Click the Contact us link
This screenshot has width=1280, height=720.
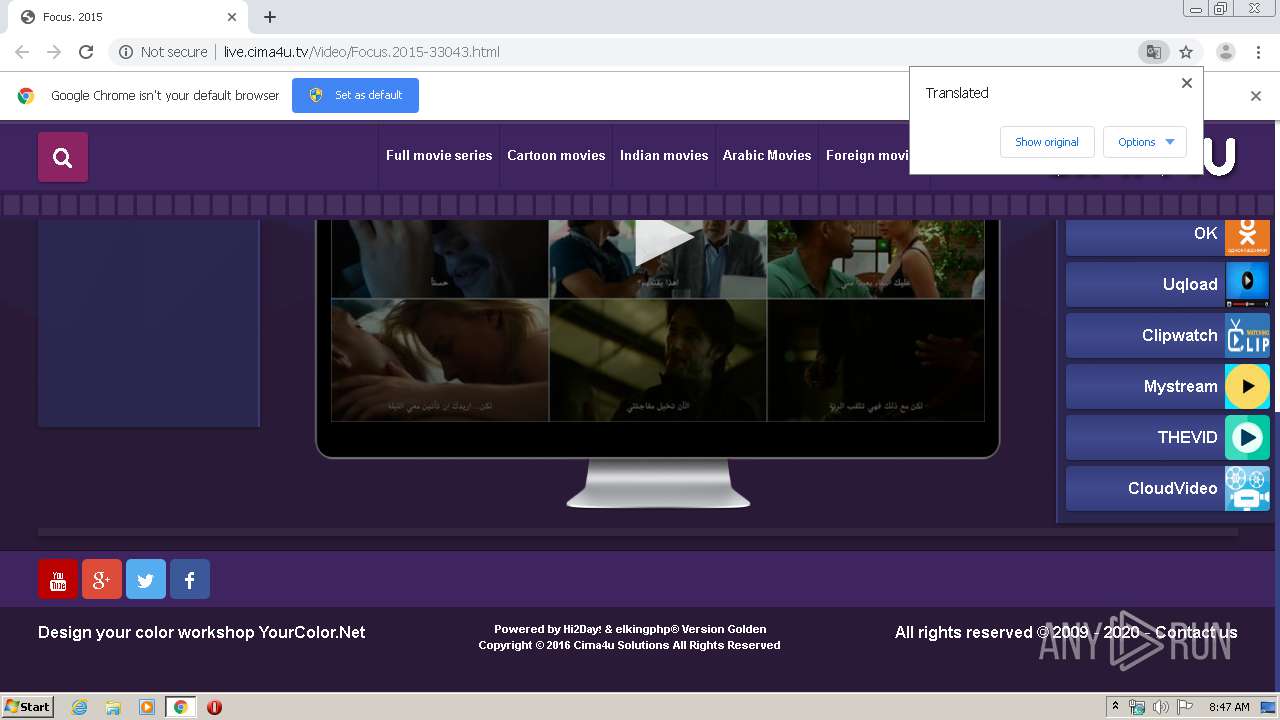1196,632
